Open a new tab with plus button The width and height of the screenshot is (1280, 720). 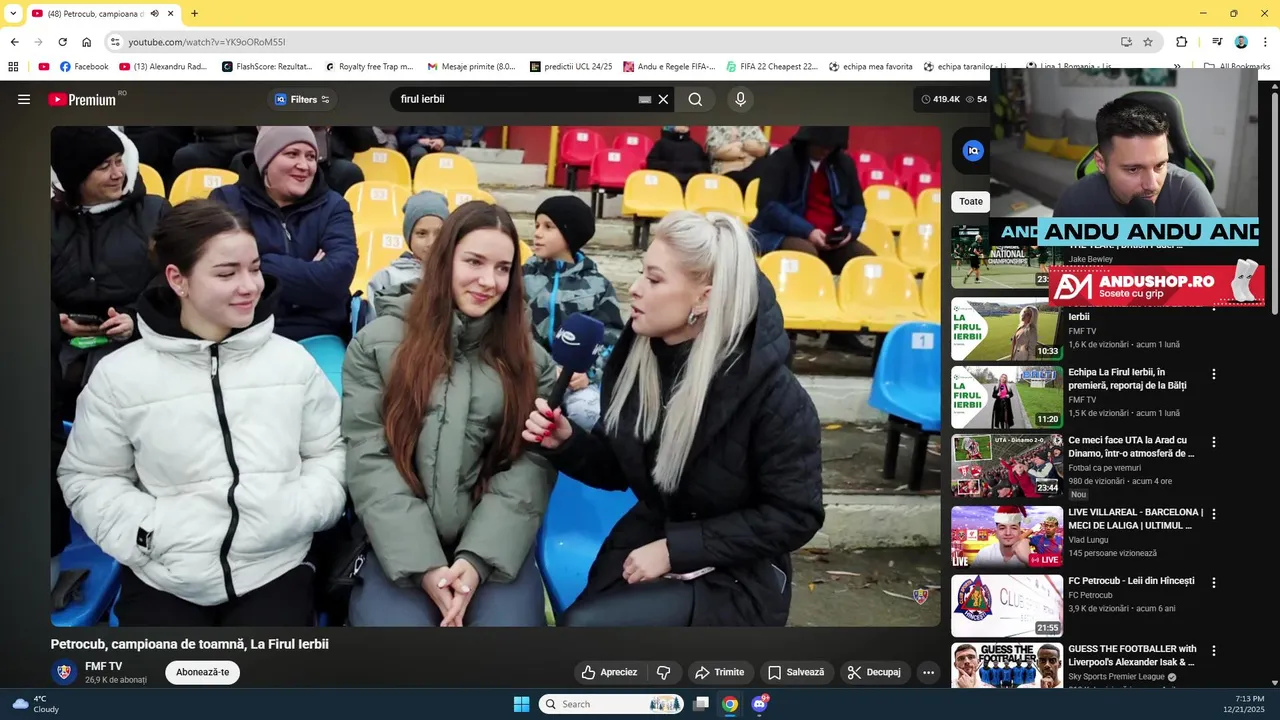click(x=194, y=13)
